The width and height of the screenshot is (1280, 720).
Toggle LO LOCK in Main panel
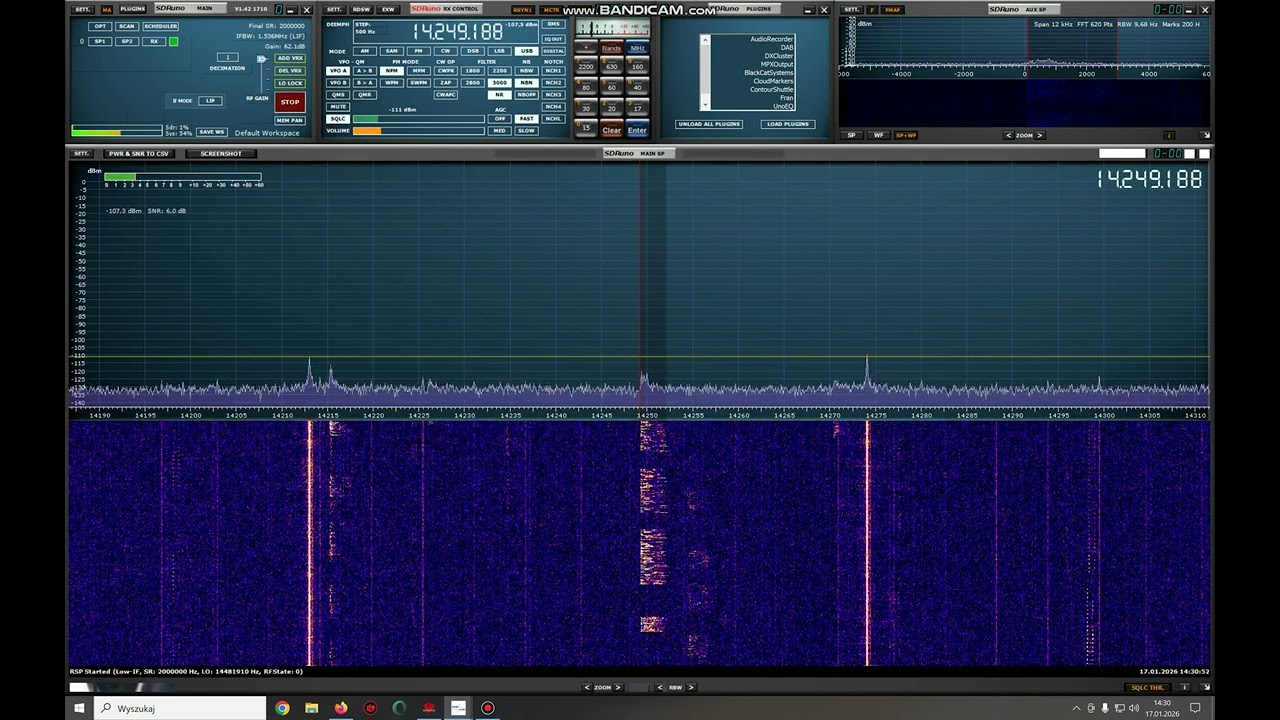[290, 83]
